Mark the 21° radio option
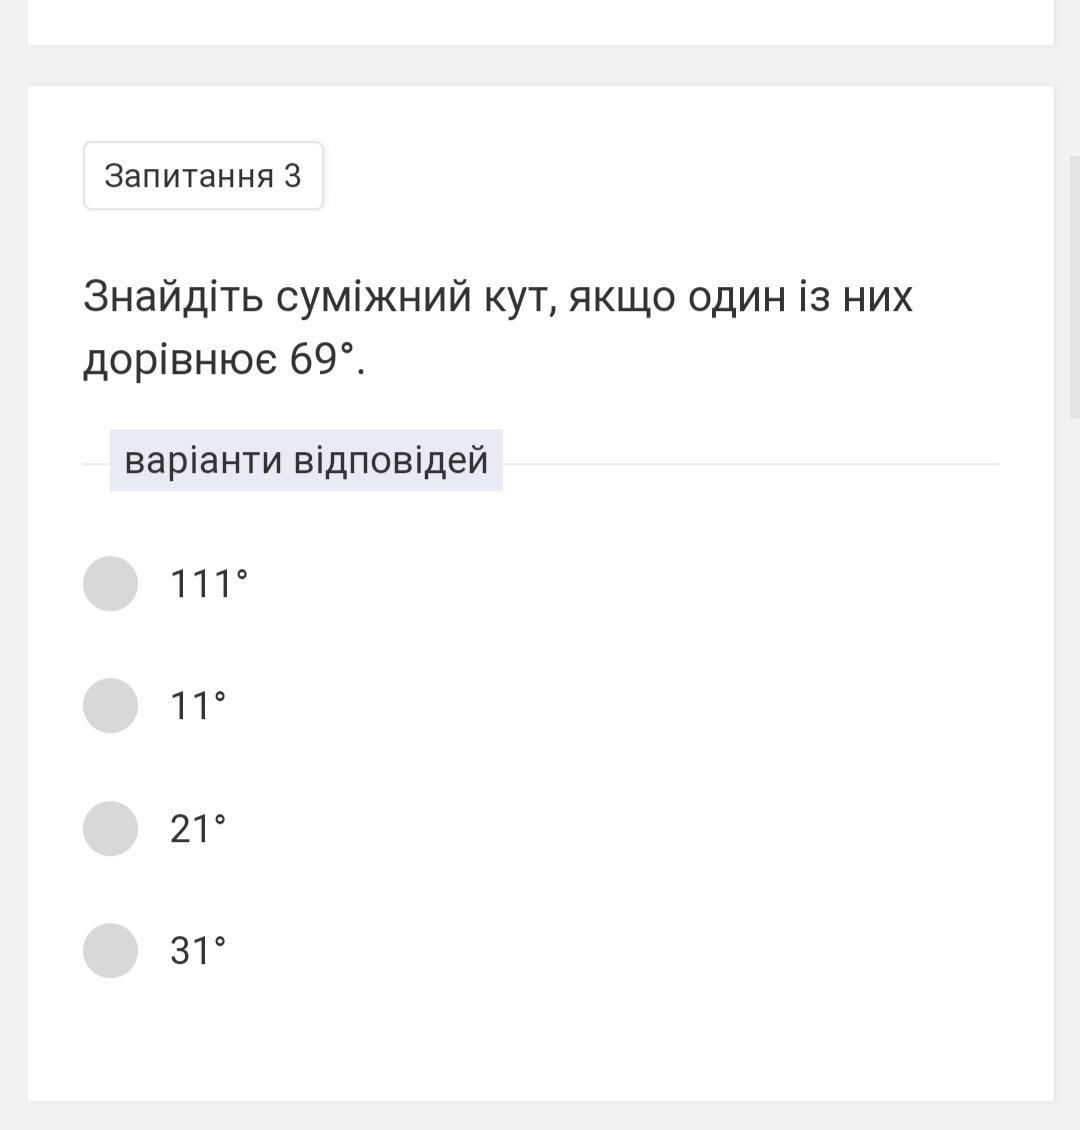 point(110,829)
